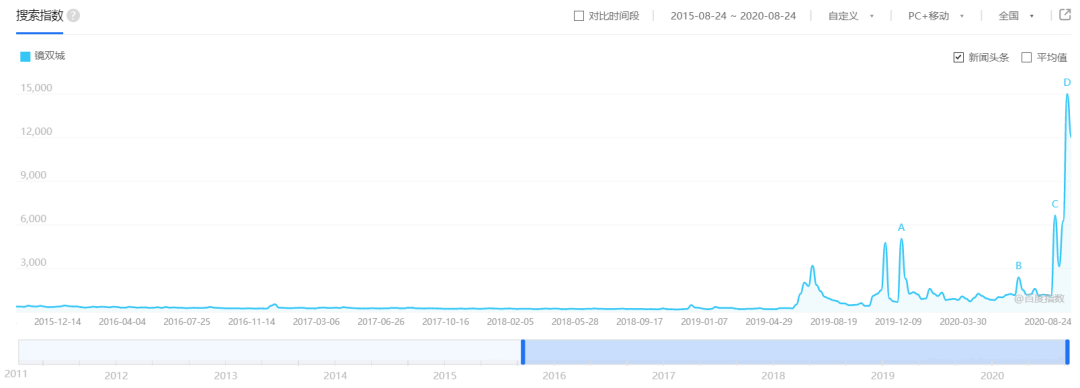Click the left handle of the range slider
This screenshot has width=1080, height=388.
(523, 351)
